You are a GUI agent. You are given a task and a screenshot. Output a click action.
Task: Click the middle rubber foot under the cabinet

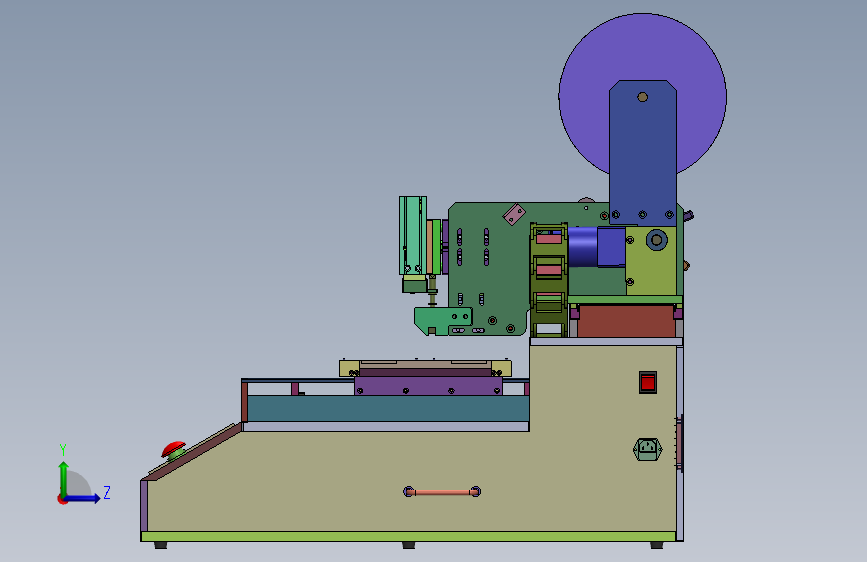pos(409,545)
